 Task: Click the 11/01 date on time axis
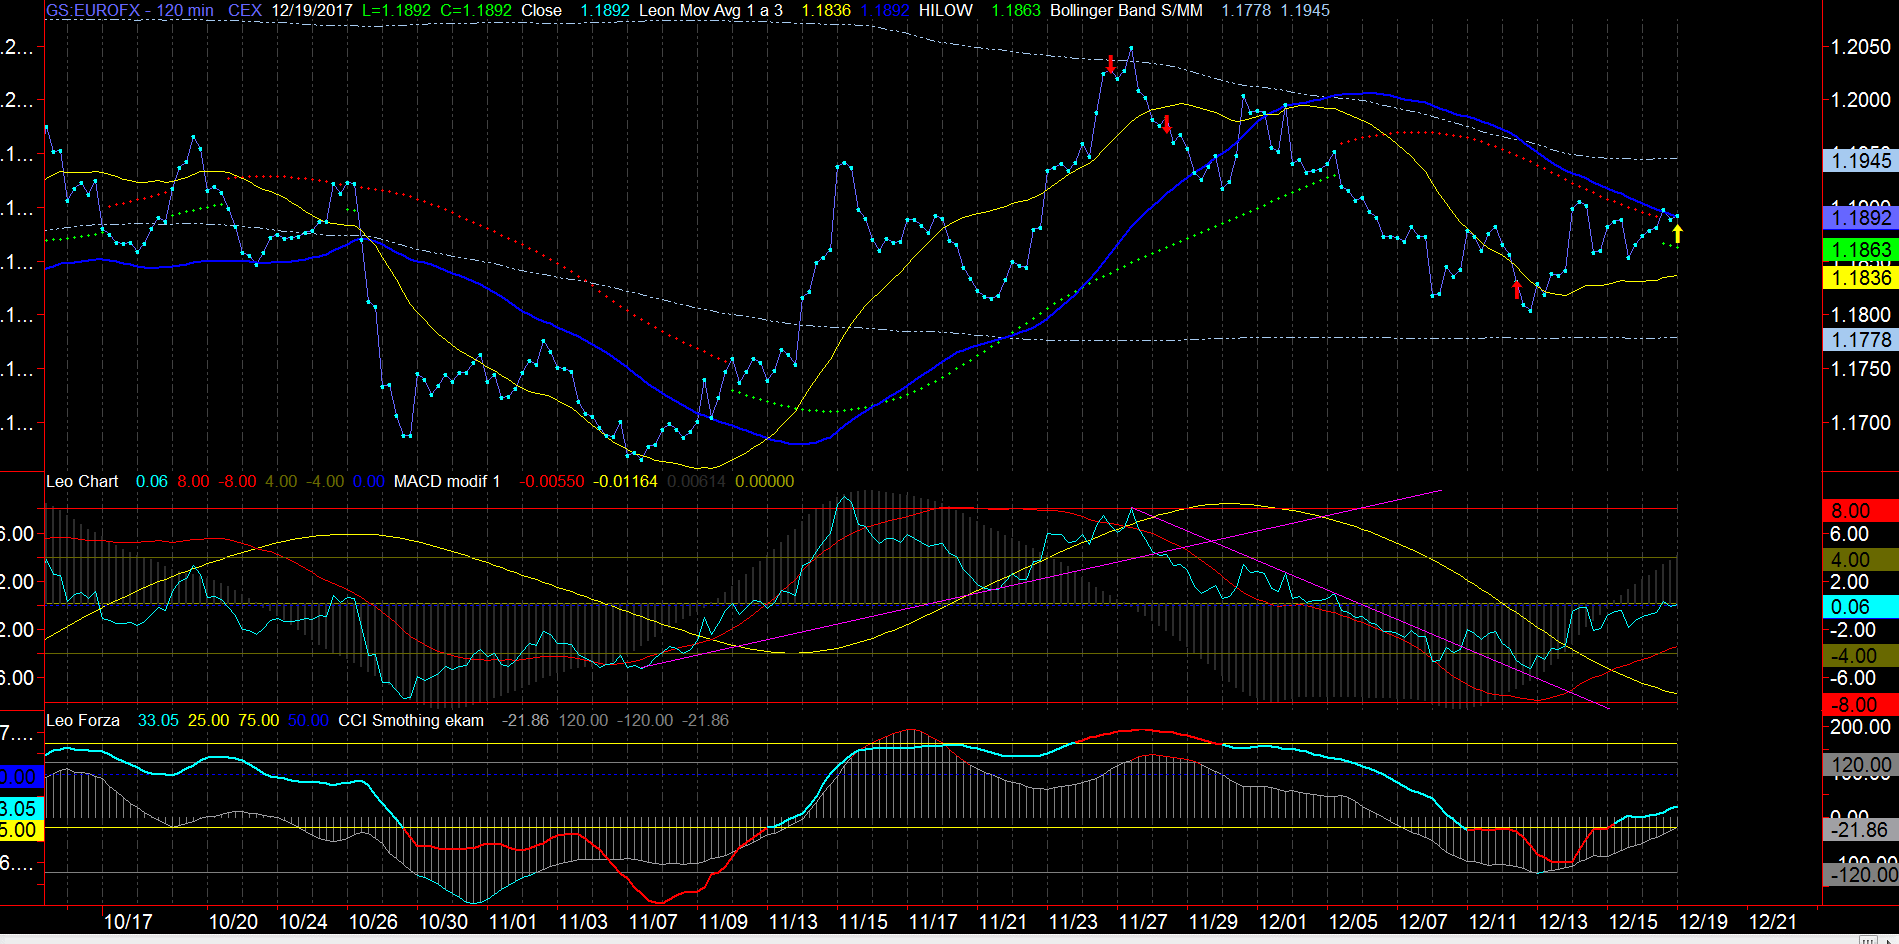pos(513,922)
